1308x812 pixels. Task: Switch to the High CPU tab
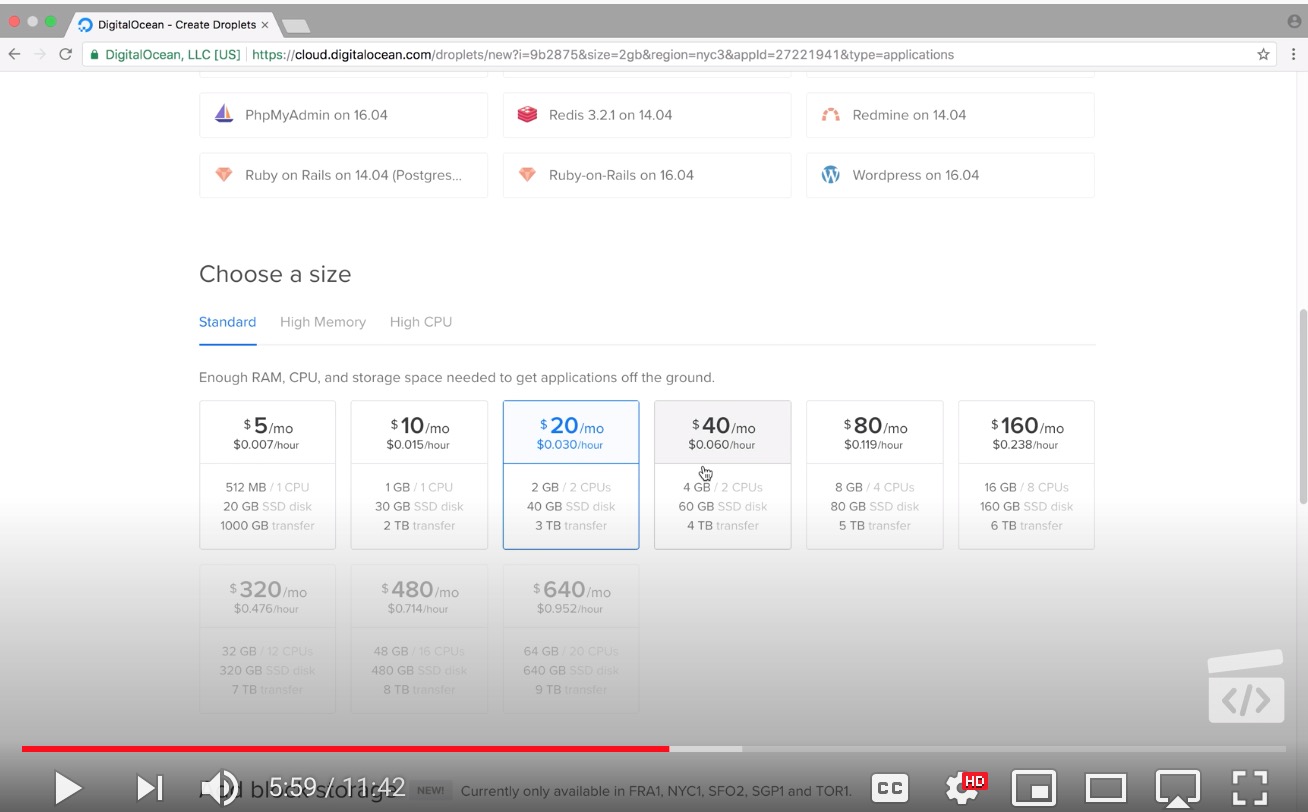(421, 322)
